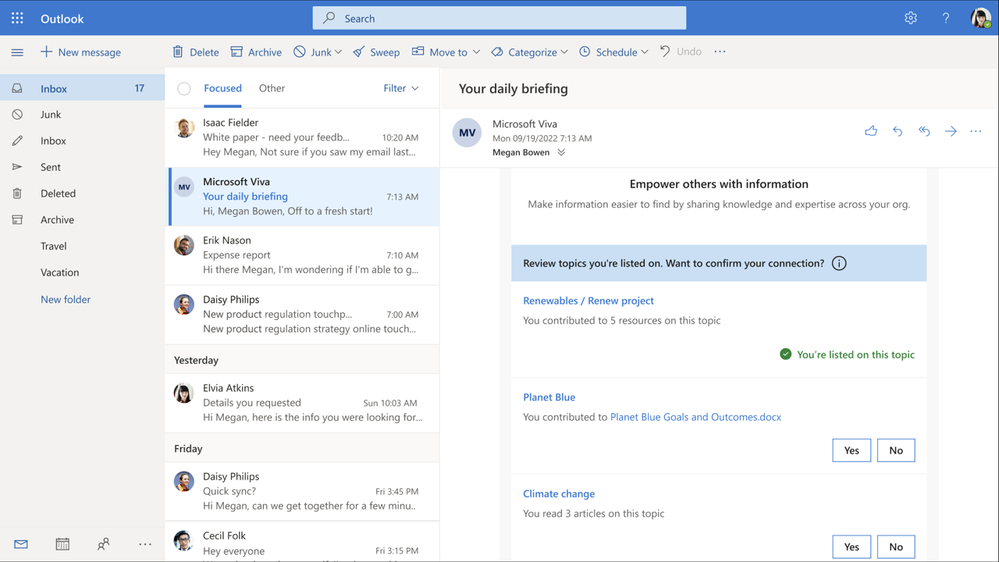The width and height of the screenshot is (999, 562).
Task: Open the Sent folder
Action: tap(50, 167)
